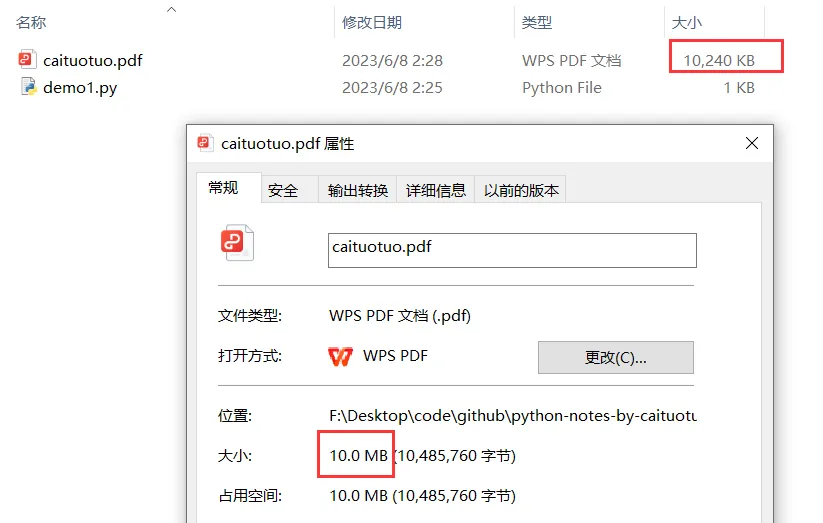This screenshot has width=823, height=523.
Task: Open the 详细信息 tab
Action: (x=436, y=190)
